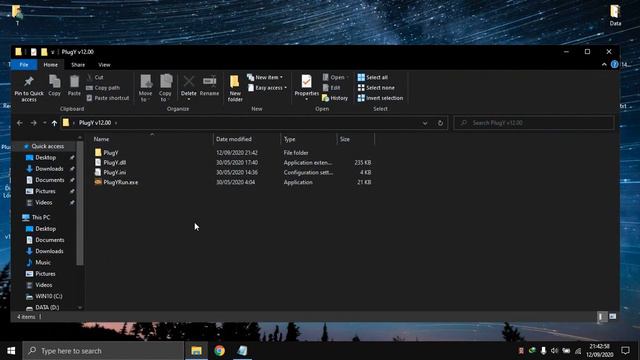Expand the address bar history dropdown

click(x=425, y=123)
